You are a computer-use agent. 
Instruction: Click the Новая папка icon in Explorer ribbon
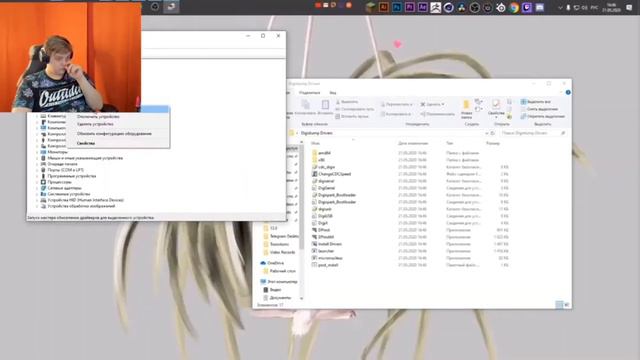click(x=466, y=104)
